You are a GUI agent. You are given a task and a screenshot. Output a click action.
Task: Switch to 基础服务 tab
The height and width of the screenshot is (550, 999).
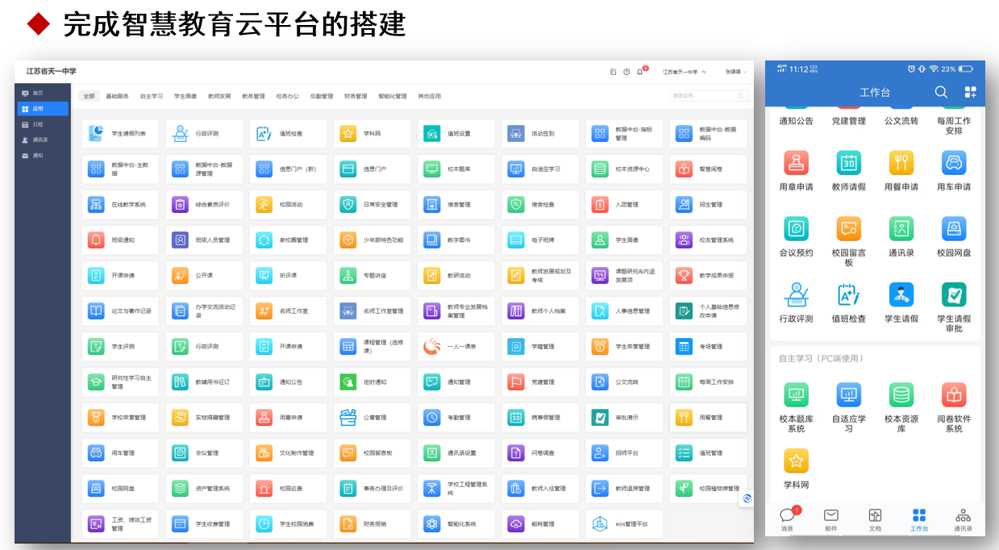tap(117, 96)
